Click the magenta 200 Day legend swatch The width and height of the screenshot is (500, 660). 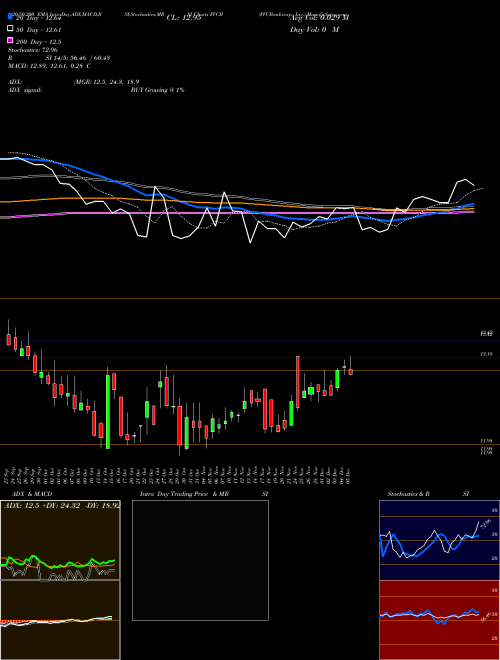[10, 40]
